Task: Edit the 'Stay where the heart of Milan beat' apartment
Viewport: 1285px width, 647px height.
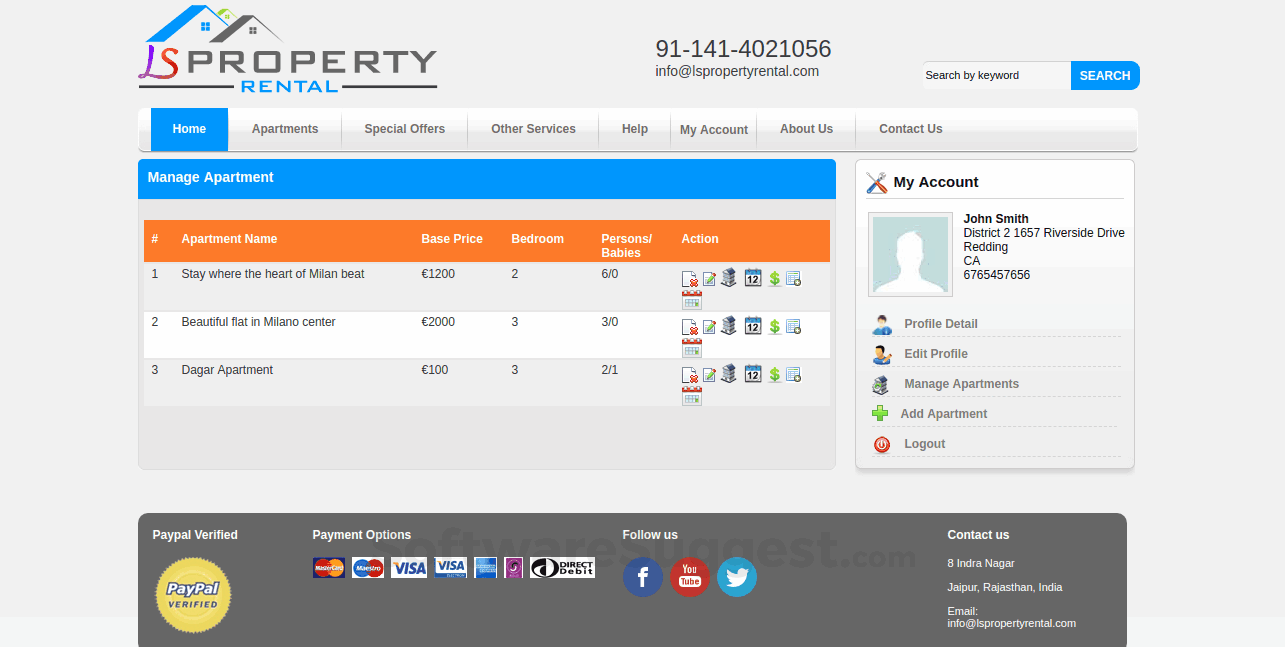Action: 709,279
